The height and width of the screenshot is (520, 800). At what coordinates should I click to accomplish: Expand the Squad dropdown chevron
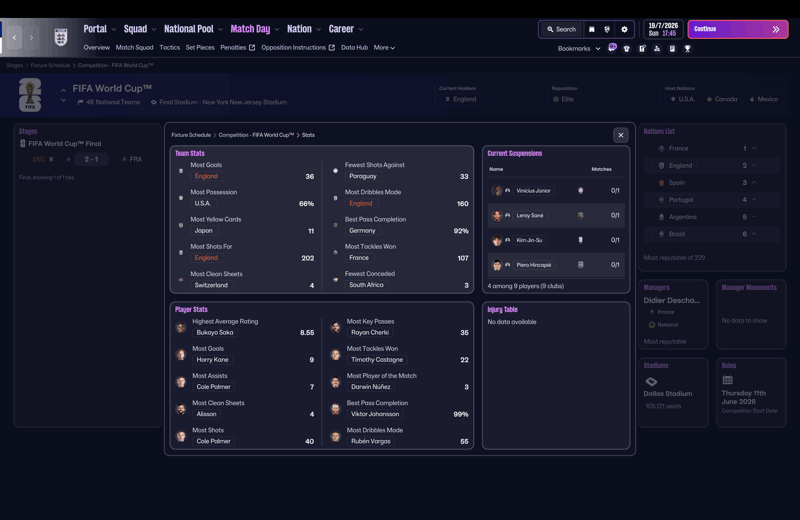[154, 30]
